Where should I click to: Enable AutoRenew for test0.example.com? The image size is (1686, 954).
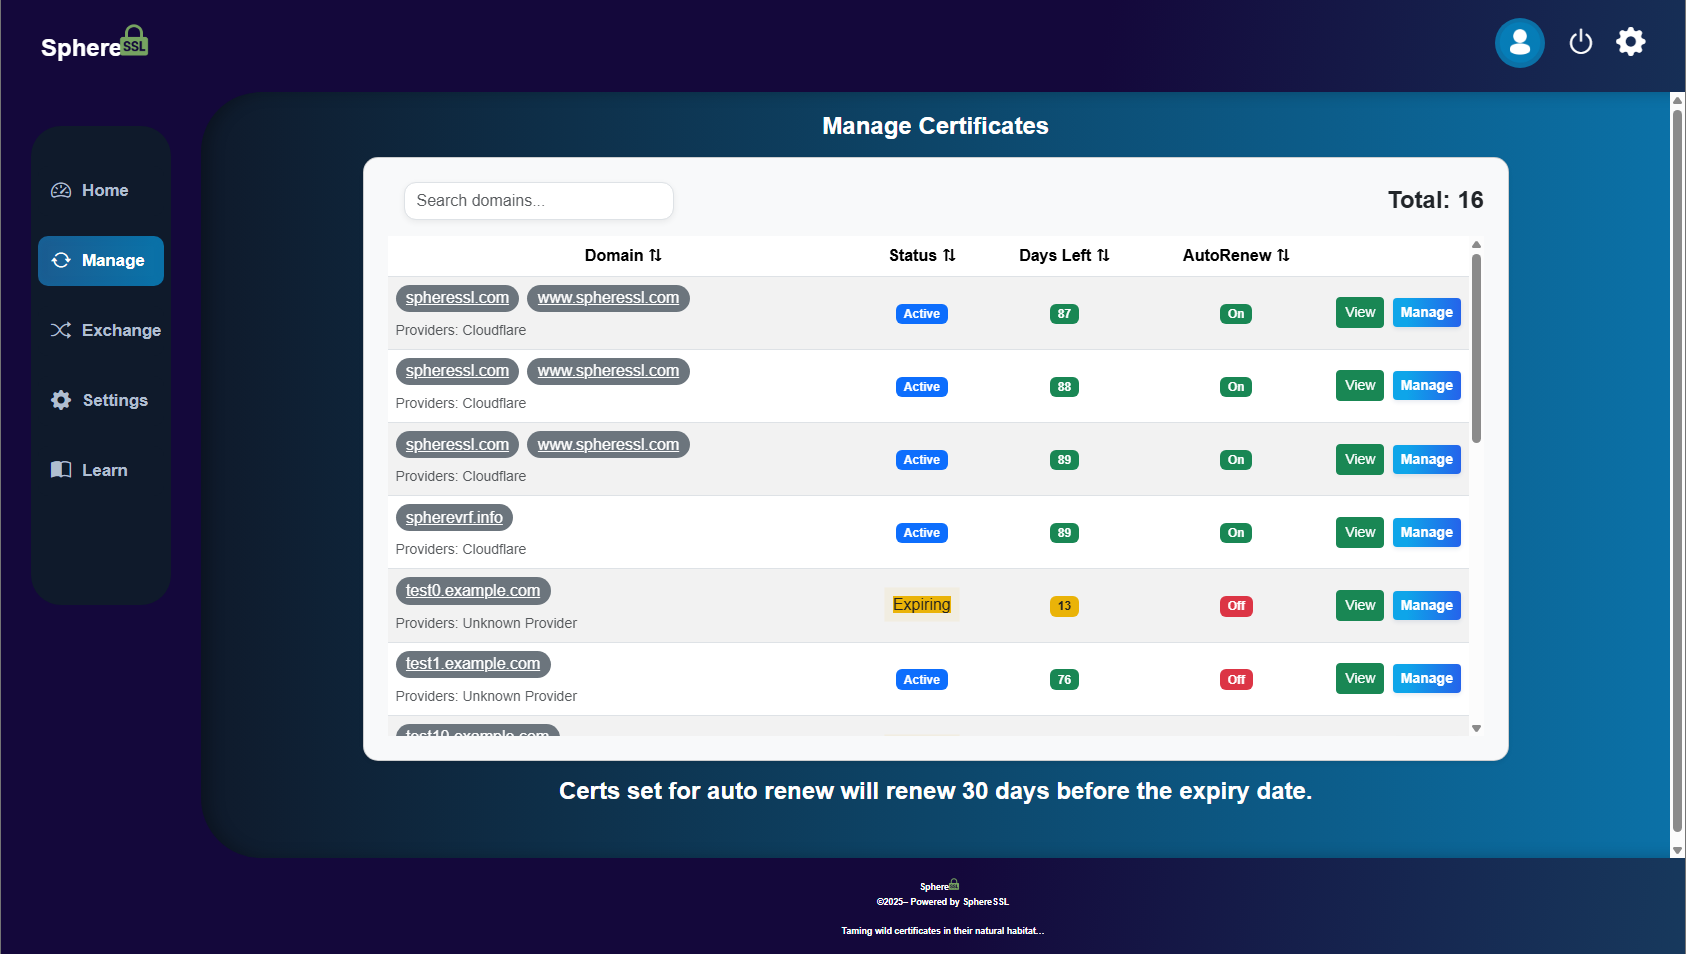[1236, 606]
